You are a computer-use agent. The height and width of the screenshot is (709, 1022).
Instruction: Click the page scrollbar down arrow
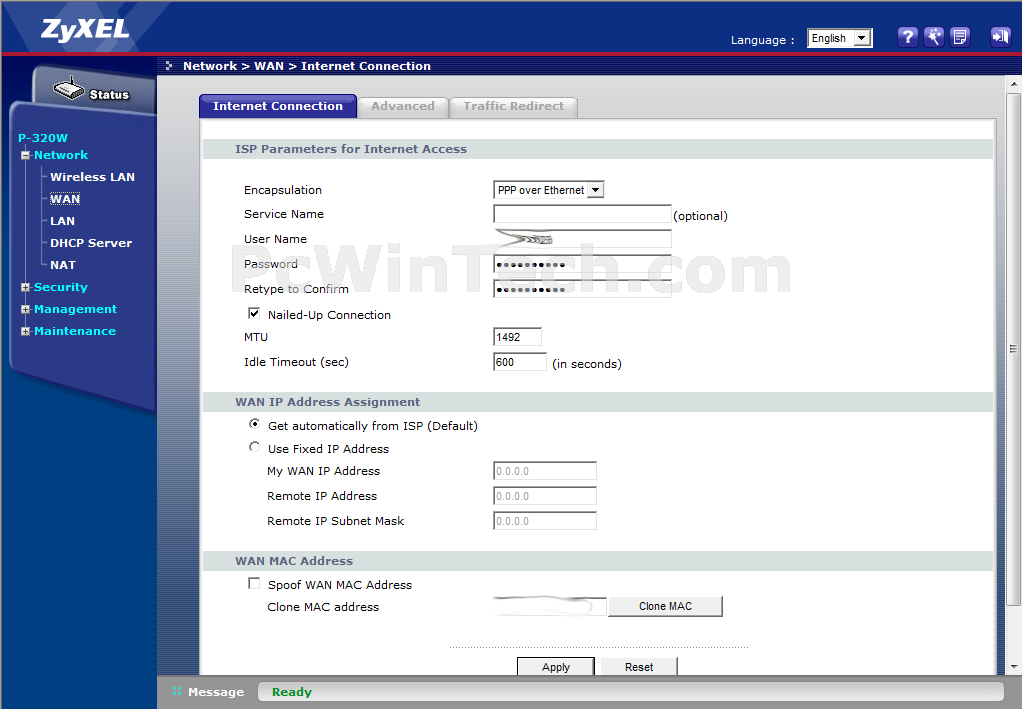point(1014,667)
